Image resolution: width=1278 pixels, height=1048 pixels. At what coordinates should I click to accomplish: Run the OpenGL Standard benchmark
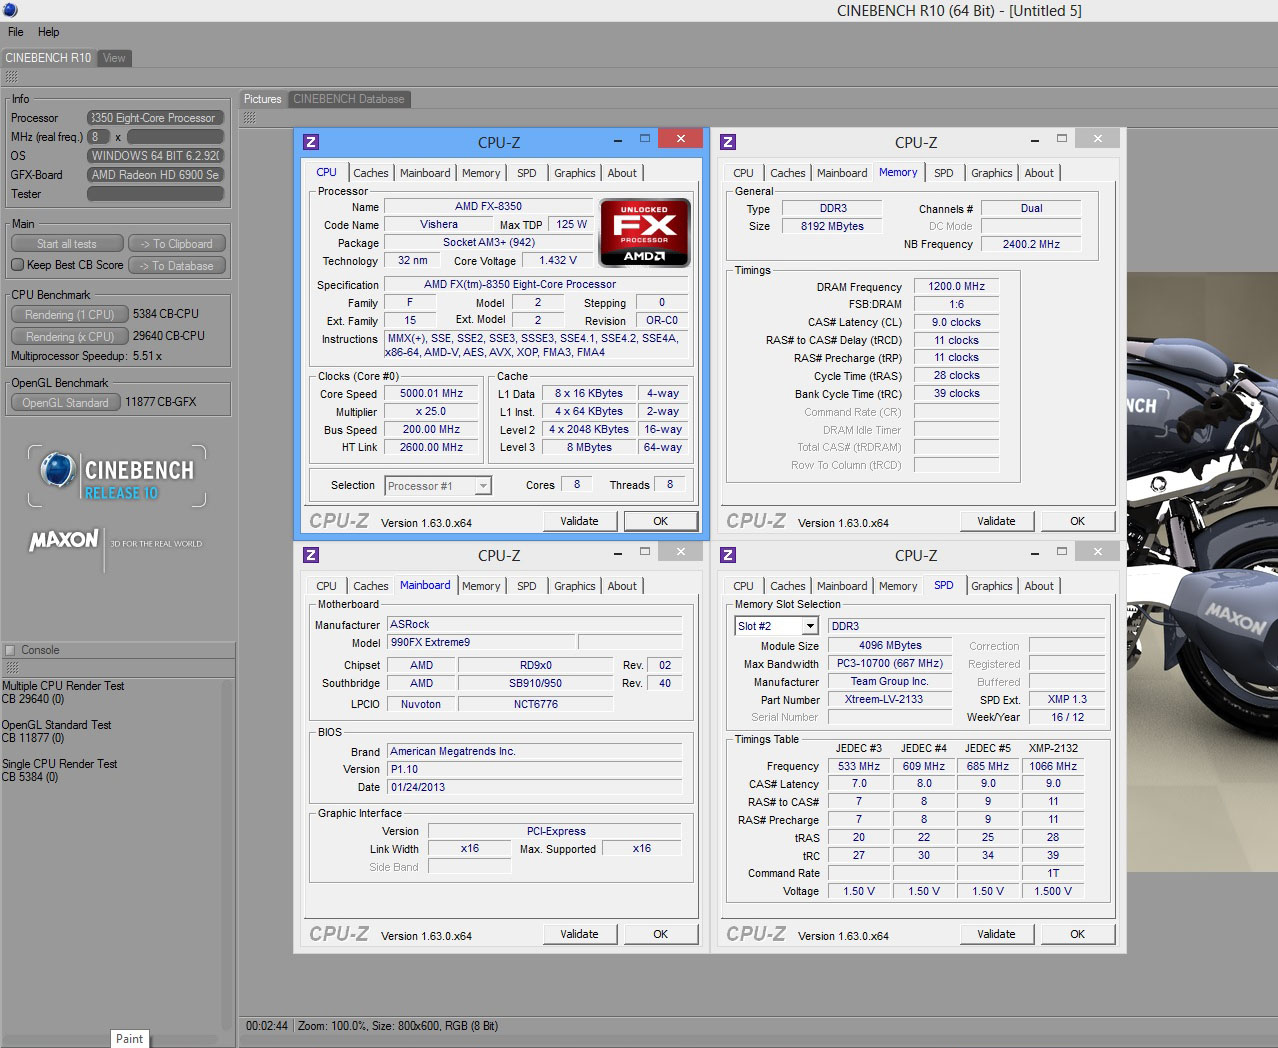click(x=65, y=402)
